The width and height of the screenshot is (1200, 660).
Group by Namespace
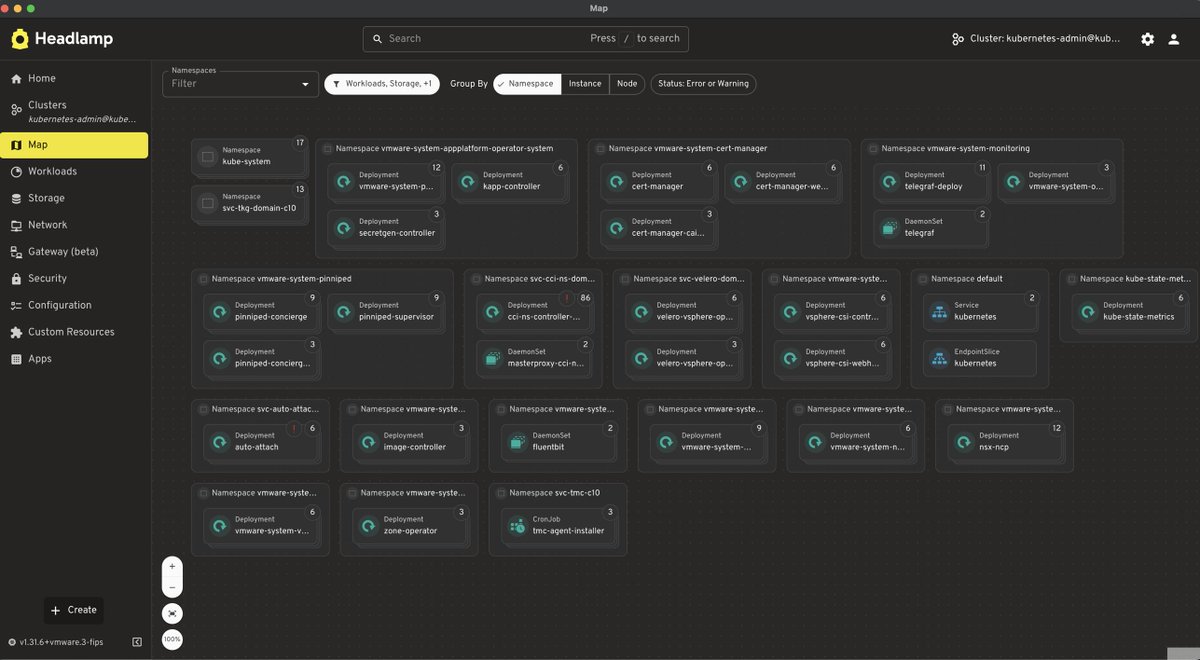pos(527,84)
